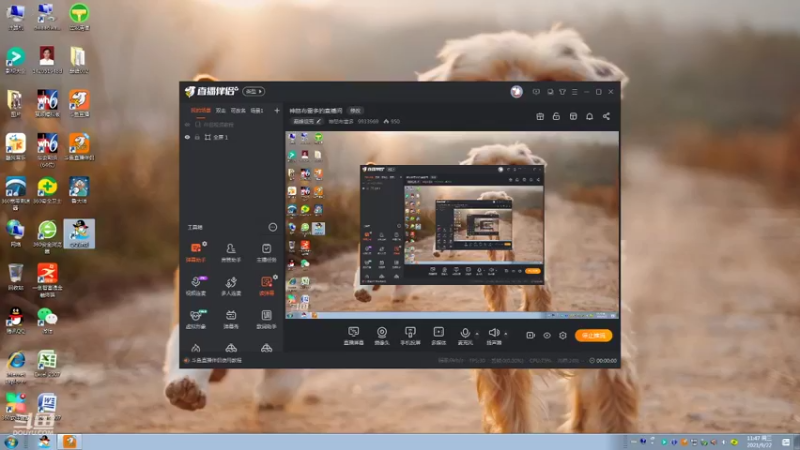Select the QQ penguin desktop icon

point(15,320)
